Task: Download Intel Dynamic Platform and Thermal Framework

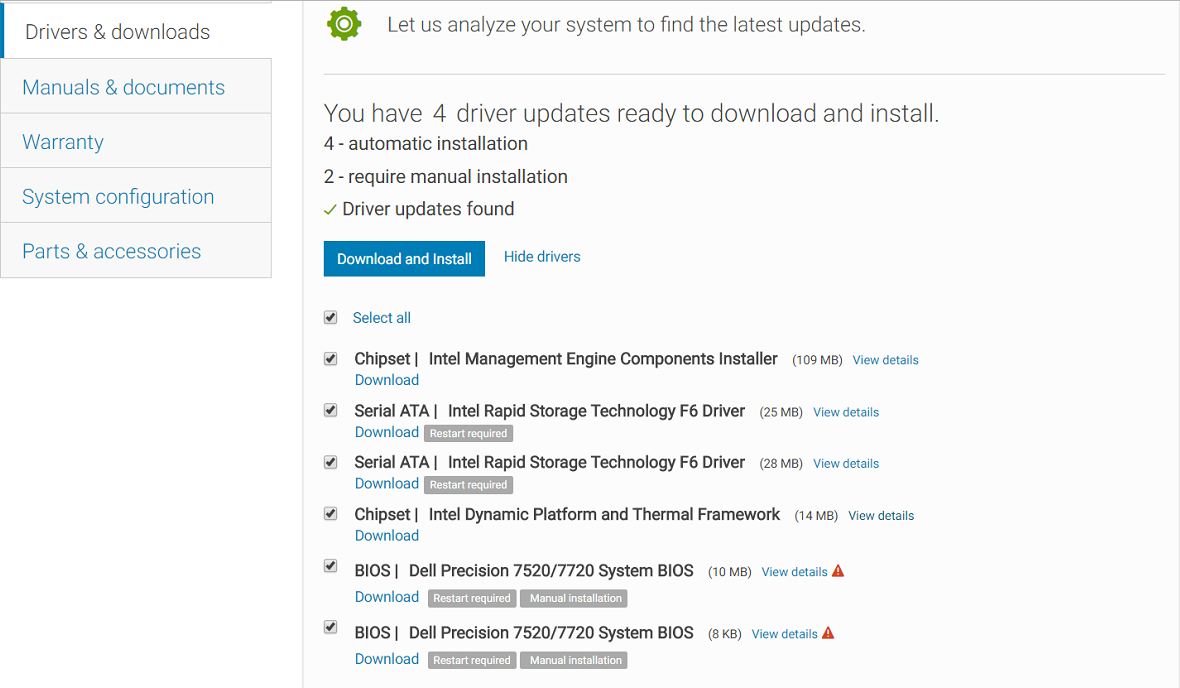Action: point(387,535)
